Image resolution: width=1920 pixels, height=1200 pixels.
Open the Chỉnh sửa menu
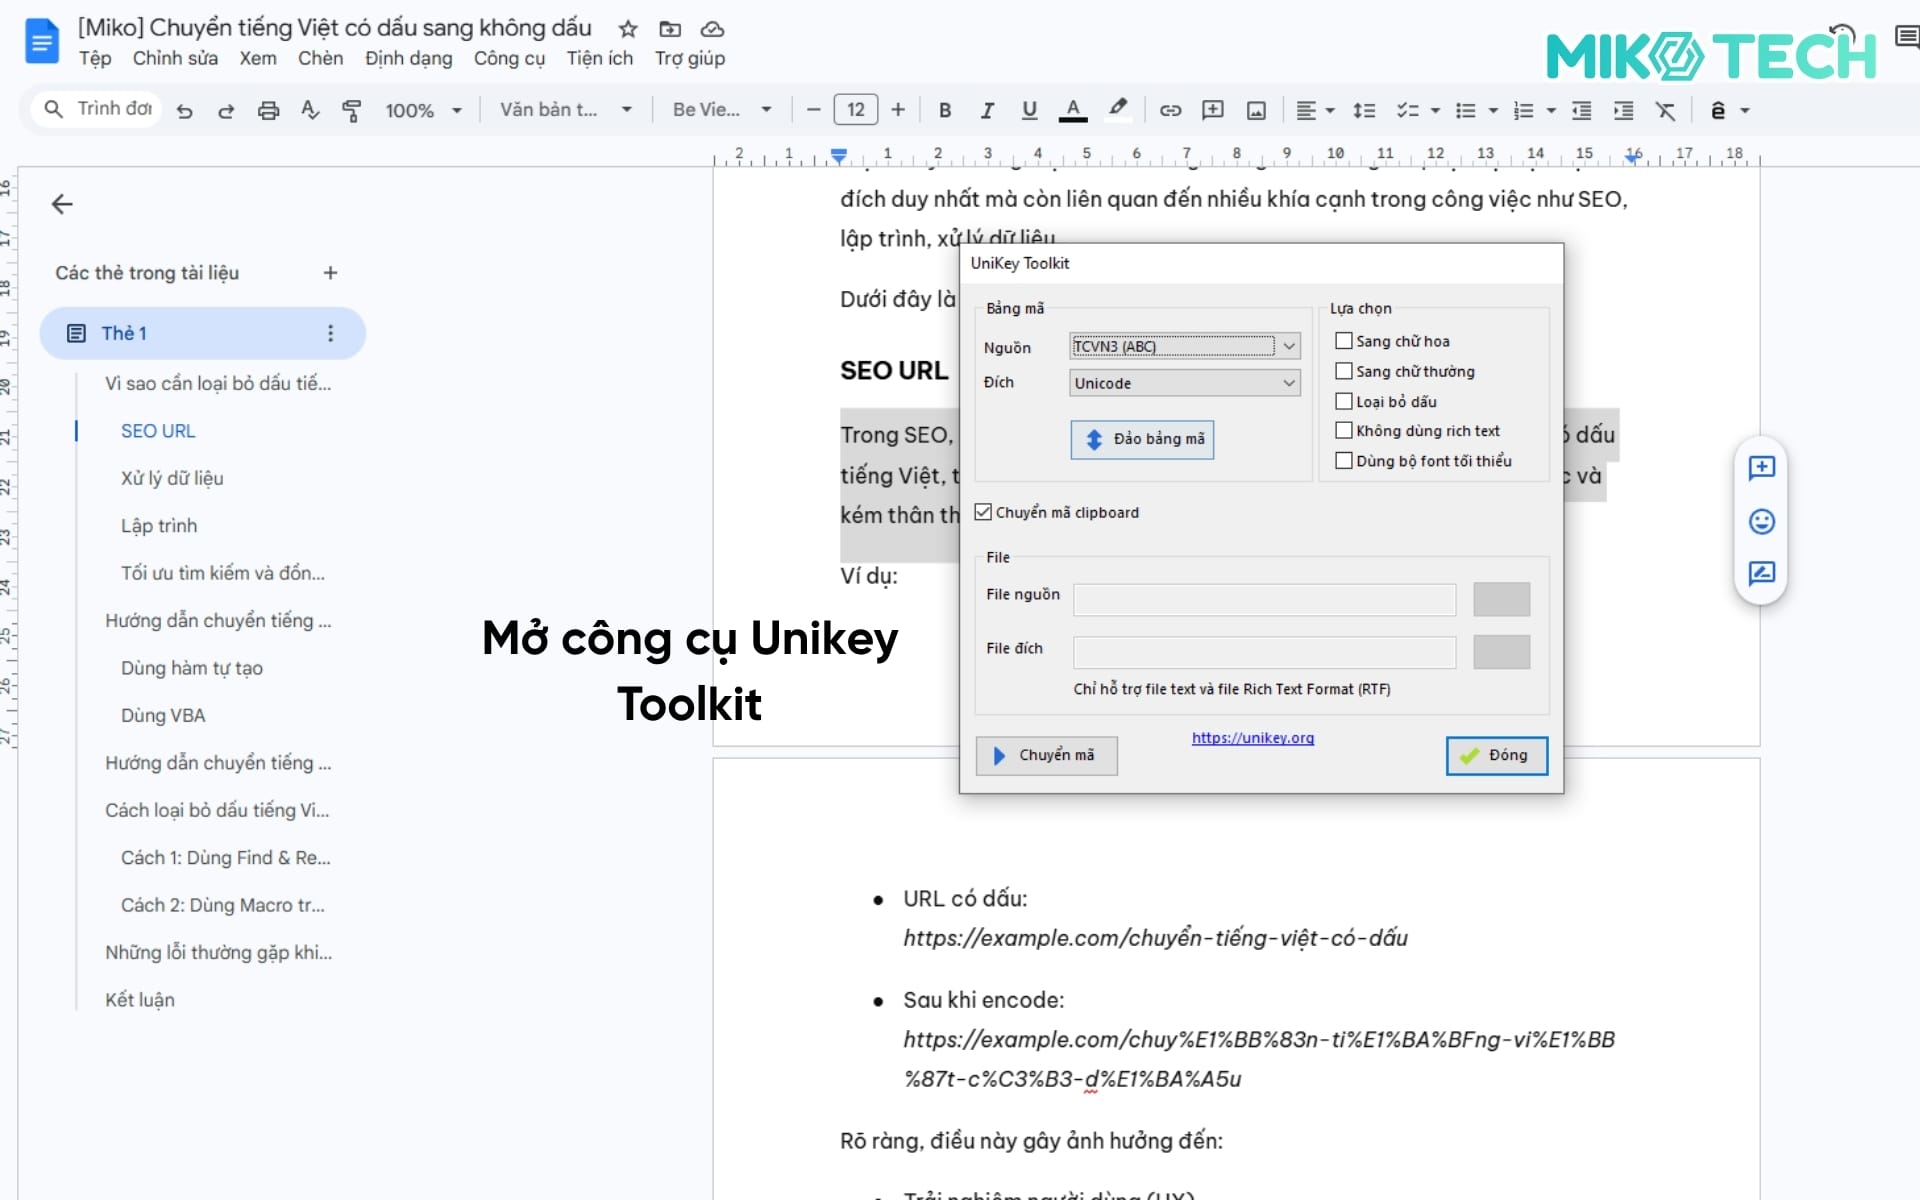click(x=175, y=58)
